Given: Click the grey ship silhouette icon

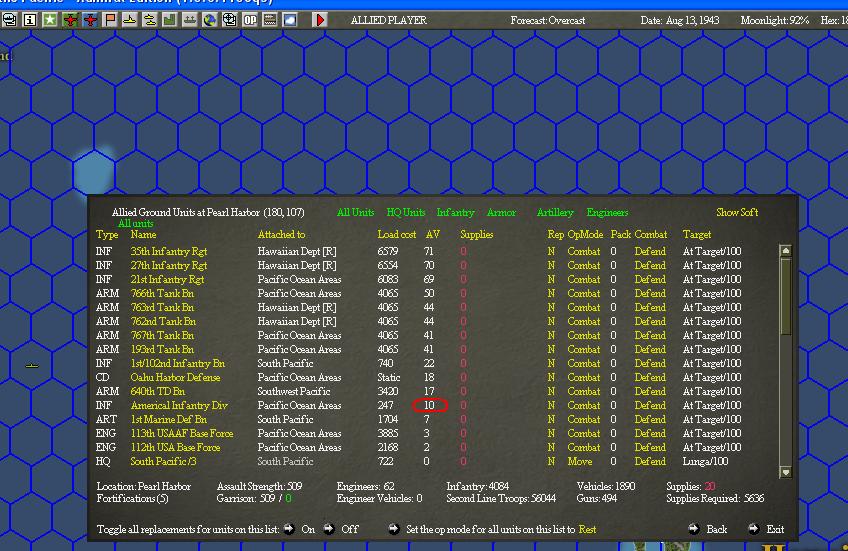Looking at the screenshot, I should point(190,20).
